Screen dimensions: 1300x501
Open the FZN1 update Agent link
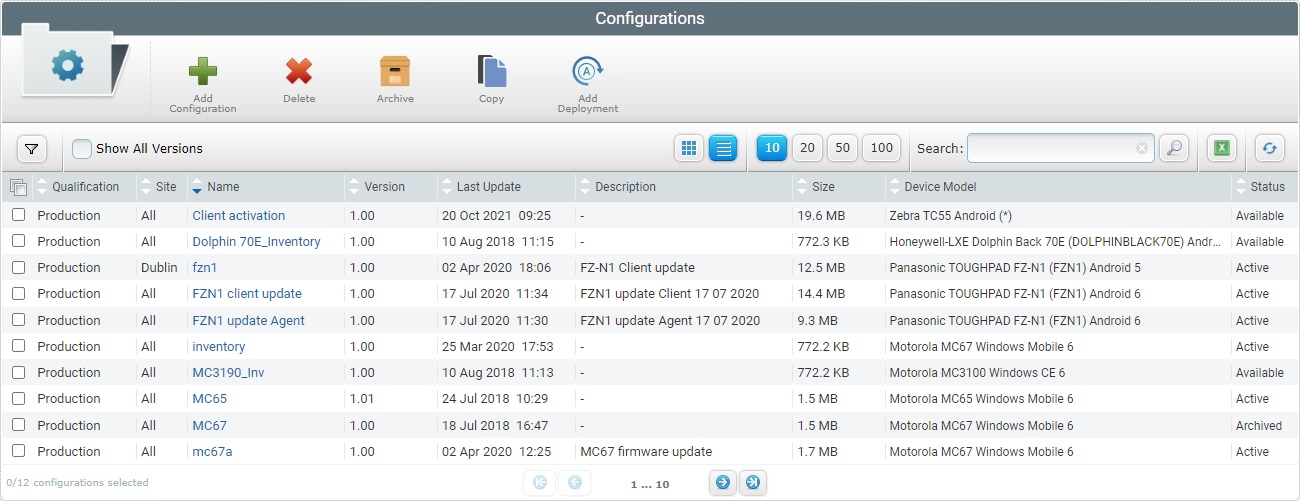tap(248, 320)
